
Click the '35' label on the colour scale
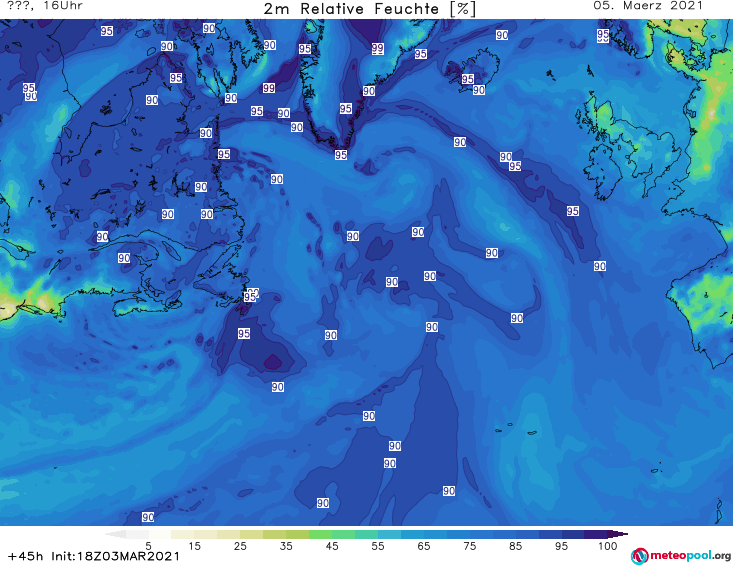(x=286, y=546)
